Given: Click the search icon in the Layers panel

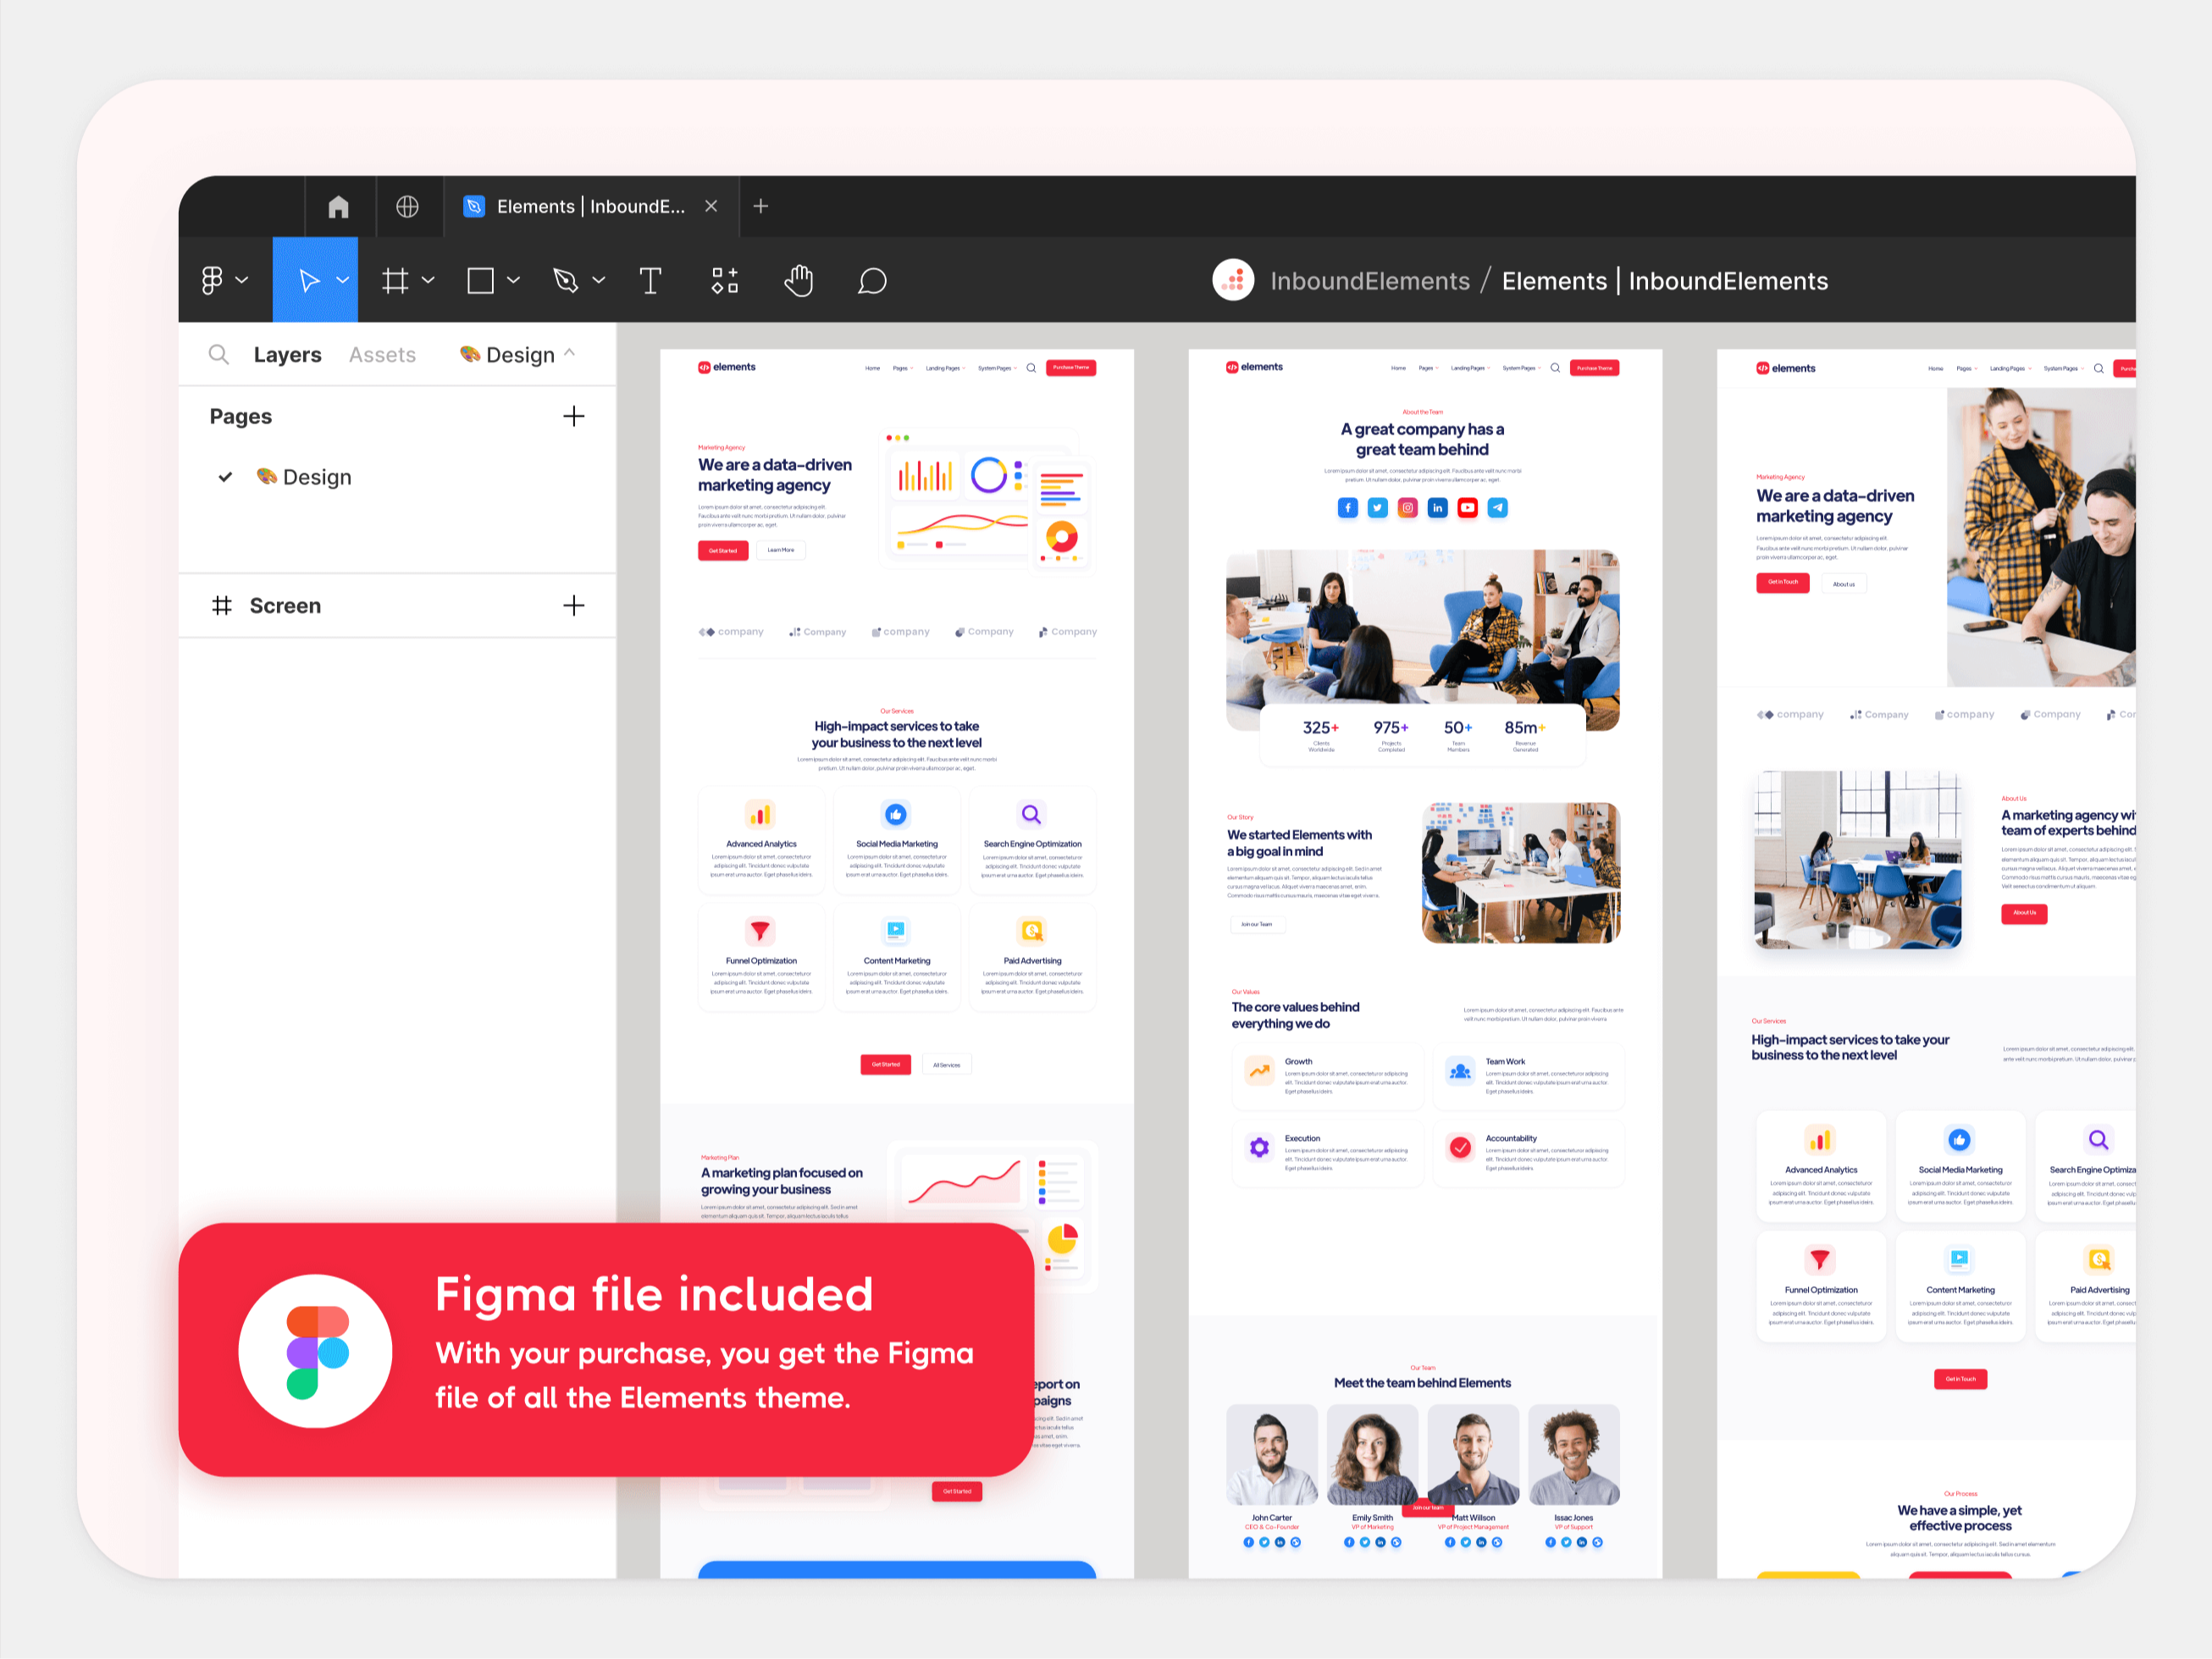Looking at the screenshot, I should click(x=219, y=354).
